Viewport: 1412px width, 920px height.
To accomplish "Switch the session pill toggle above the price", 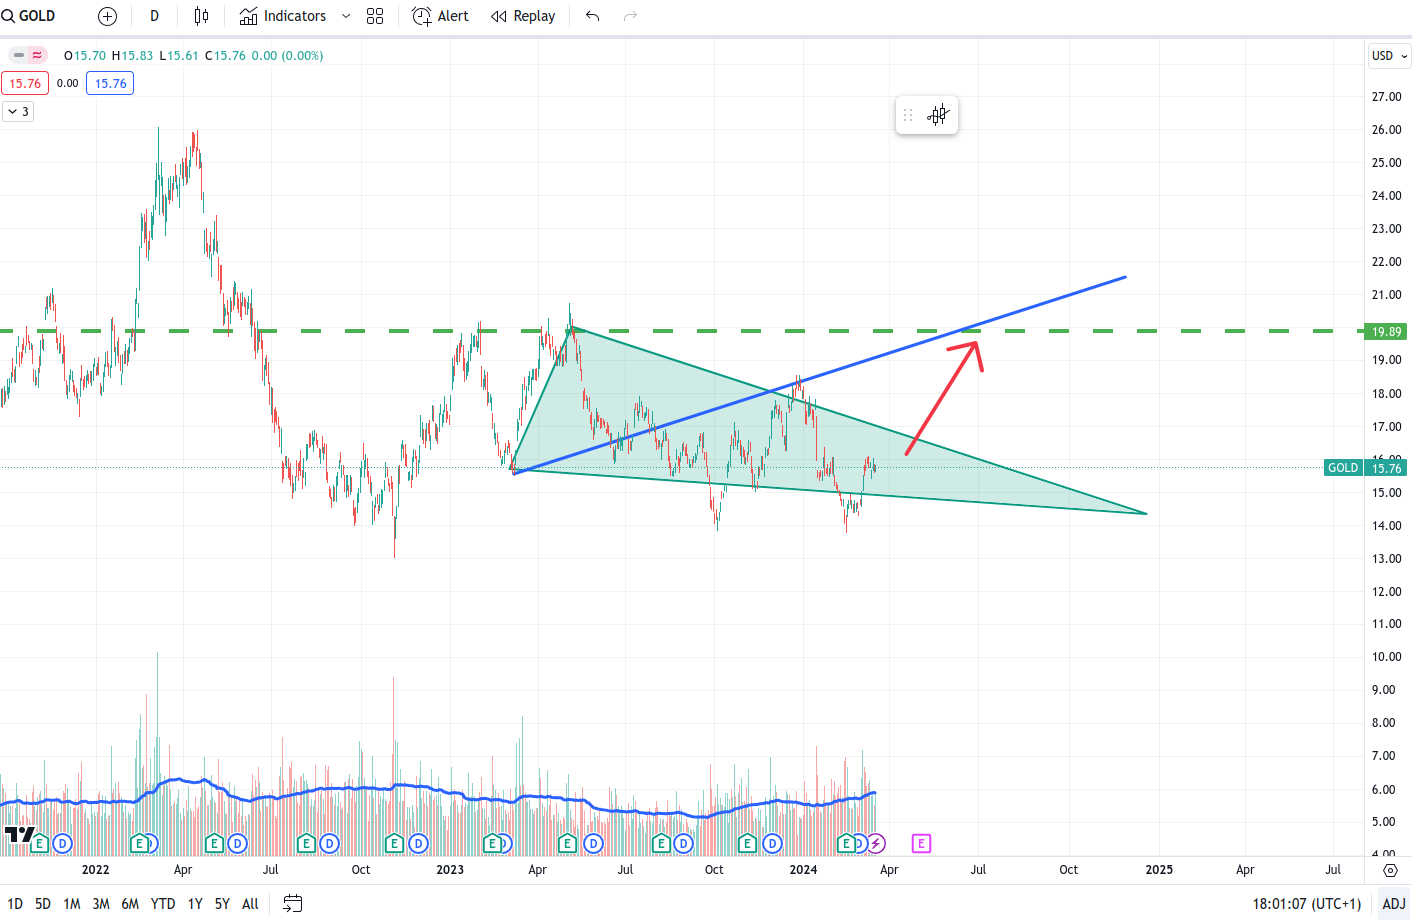I will pyautogui.click(x=25, y=56).
